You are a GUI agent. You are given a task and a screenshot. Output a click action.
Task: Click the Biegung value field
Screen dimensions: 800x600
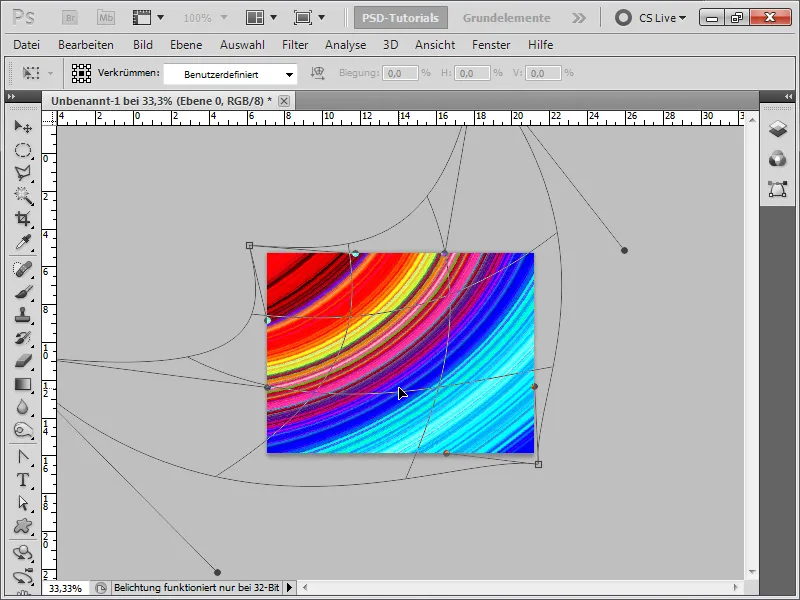[400, 73]
